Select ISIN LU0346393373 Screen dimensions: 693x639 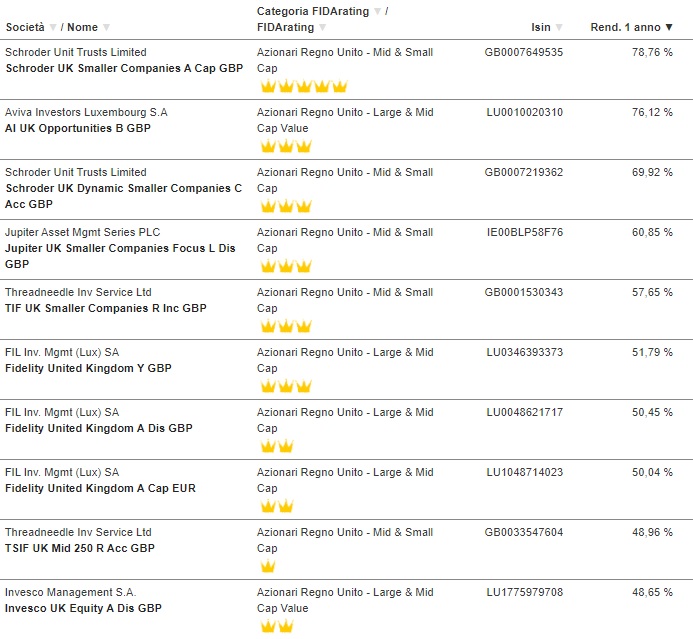525,353
